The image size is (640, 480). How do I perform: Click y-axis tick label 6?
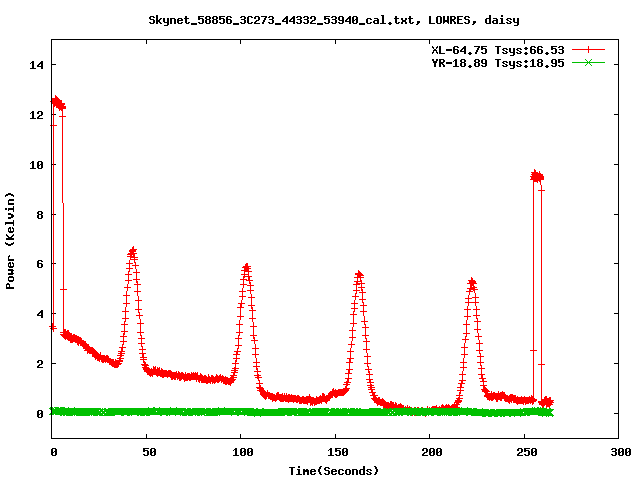point(40,264)
